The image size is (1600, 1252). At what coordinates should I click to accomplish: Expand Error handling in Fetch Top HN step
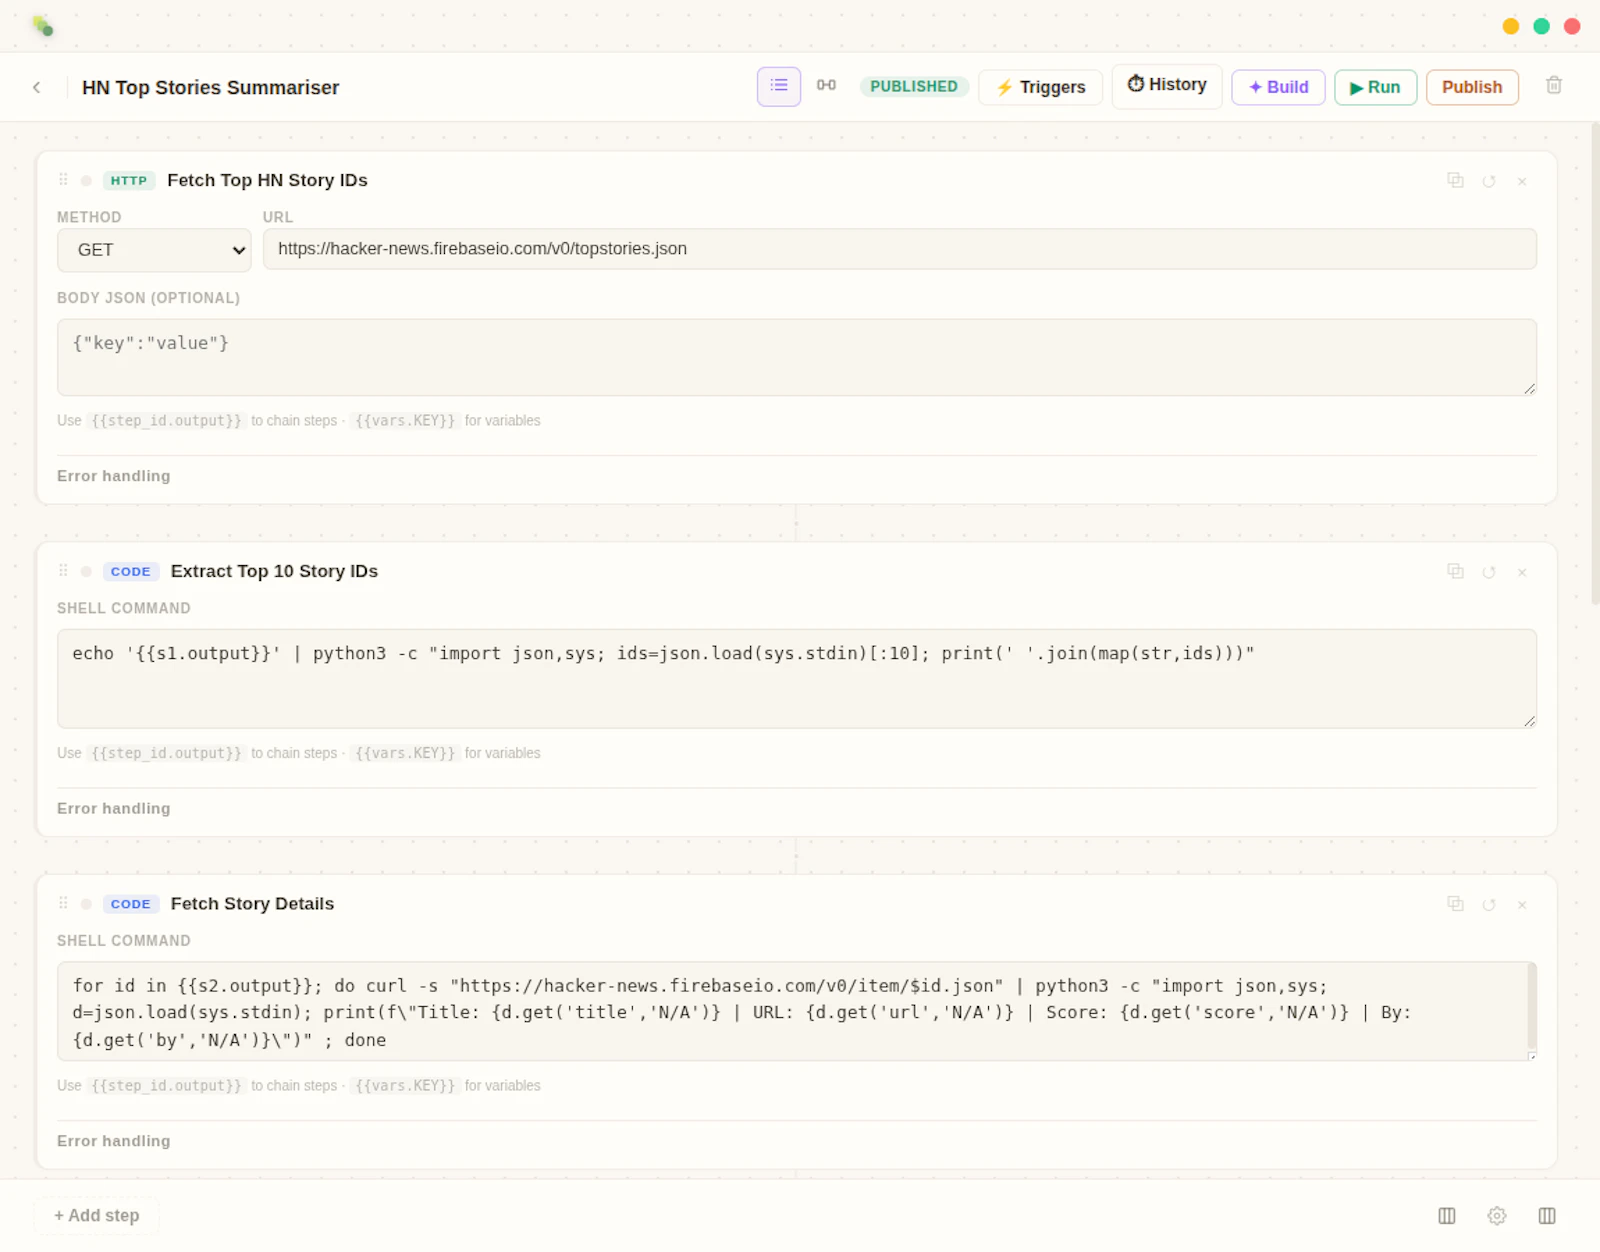point(113,476)
